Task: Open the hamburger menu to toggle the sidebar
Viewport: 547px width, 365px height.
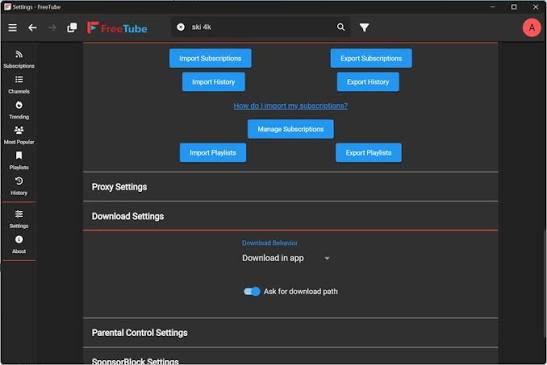Action: [13, 28]
